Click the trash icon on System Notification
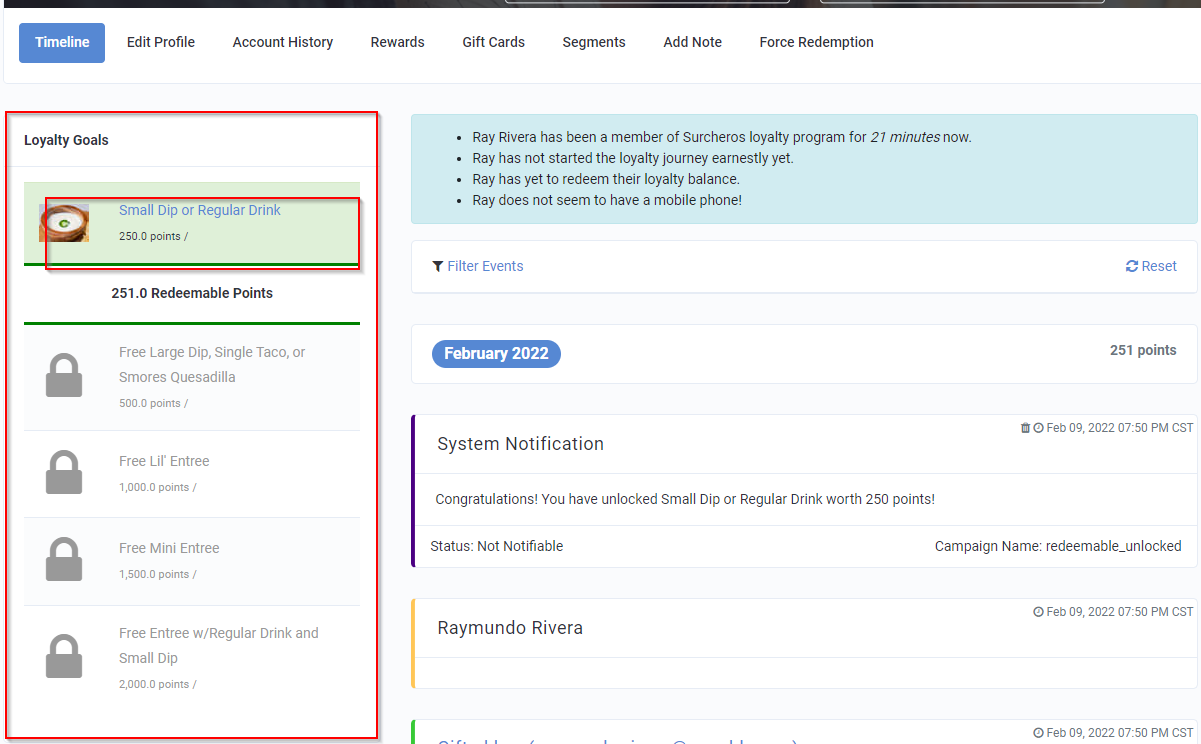 (x=1025, y=428)
